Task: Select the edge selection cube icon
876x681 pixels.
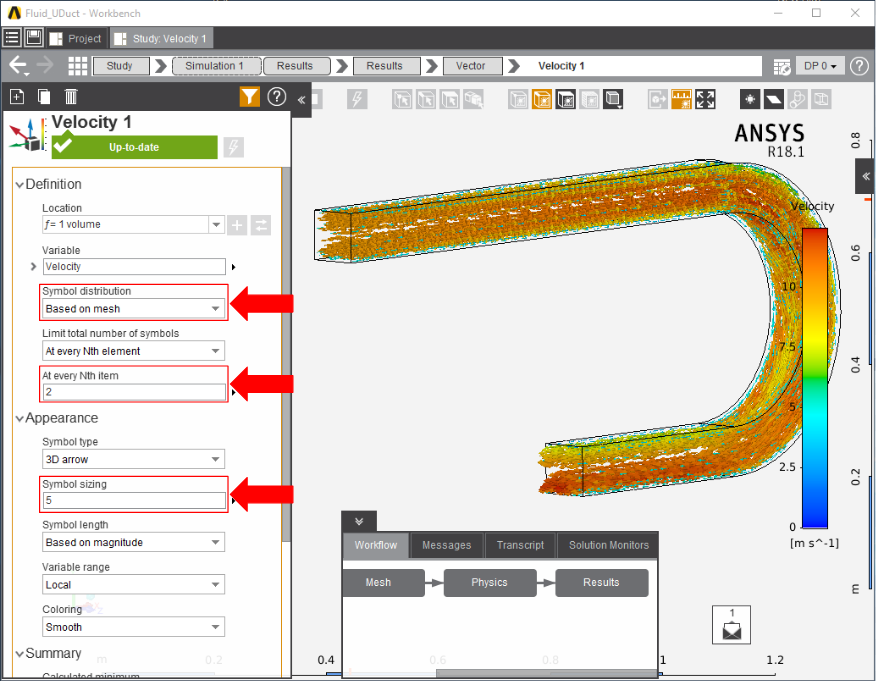Action: [x=426, y=100]
